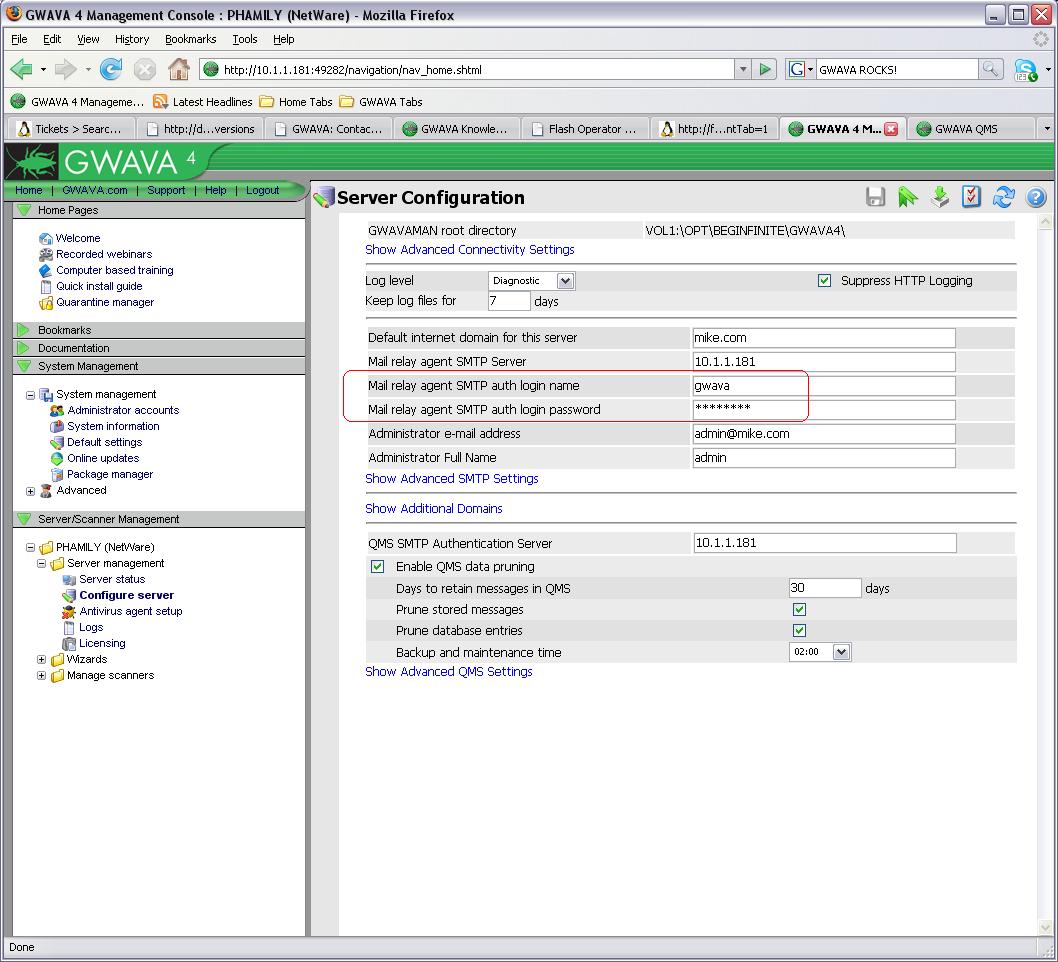Expand the Documentation section
This screenshot has height=962, width=1058.
point(24,348)
